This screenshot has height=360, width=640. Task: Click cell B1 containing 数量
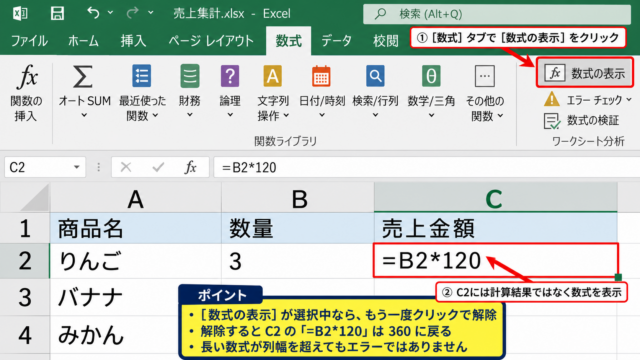click(298, 228)
